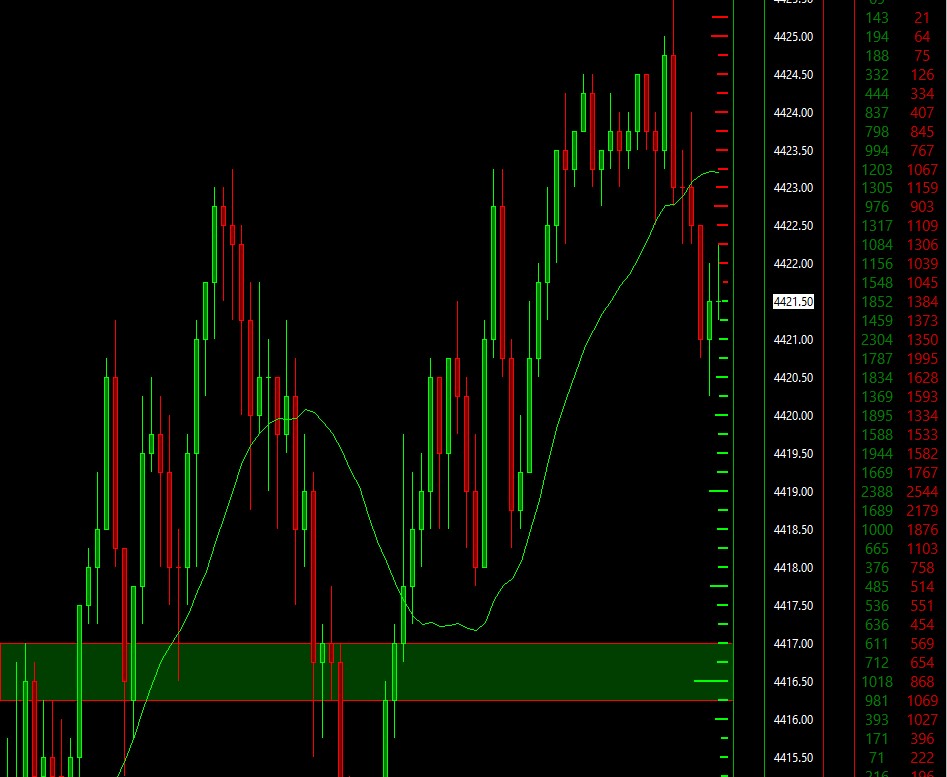This screenshot has height=777, width=947.
Task: Click red volume value 1876
Action: click(x=922, y=530)
